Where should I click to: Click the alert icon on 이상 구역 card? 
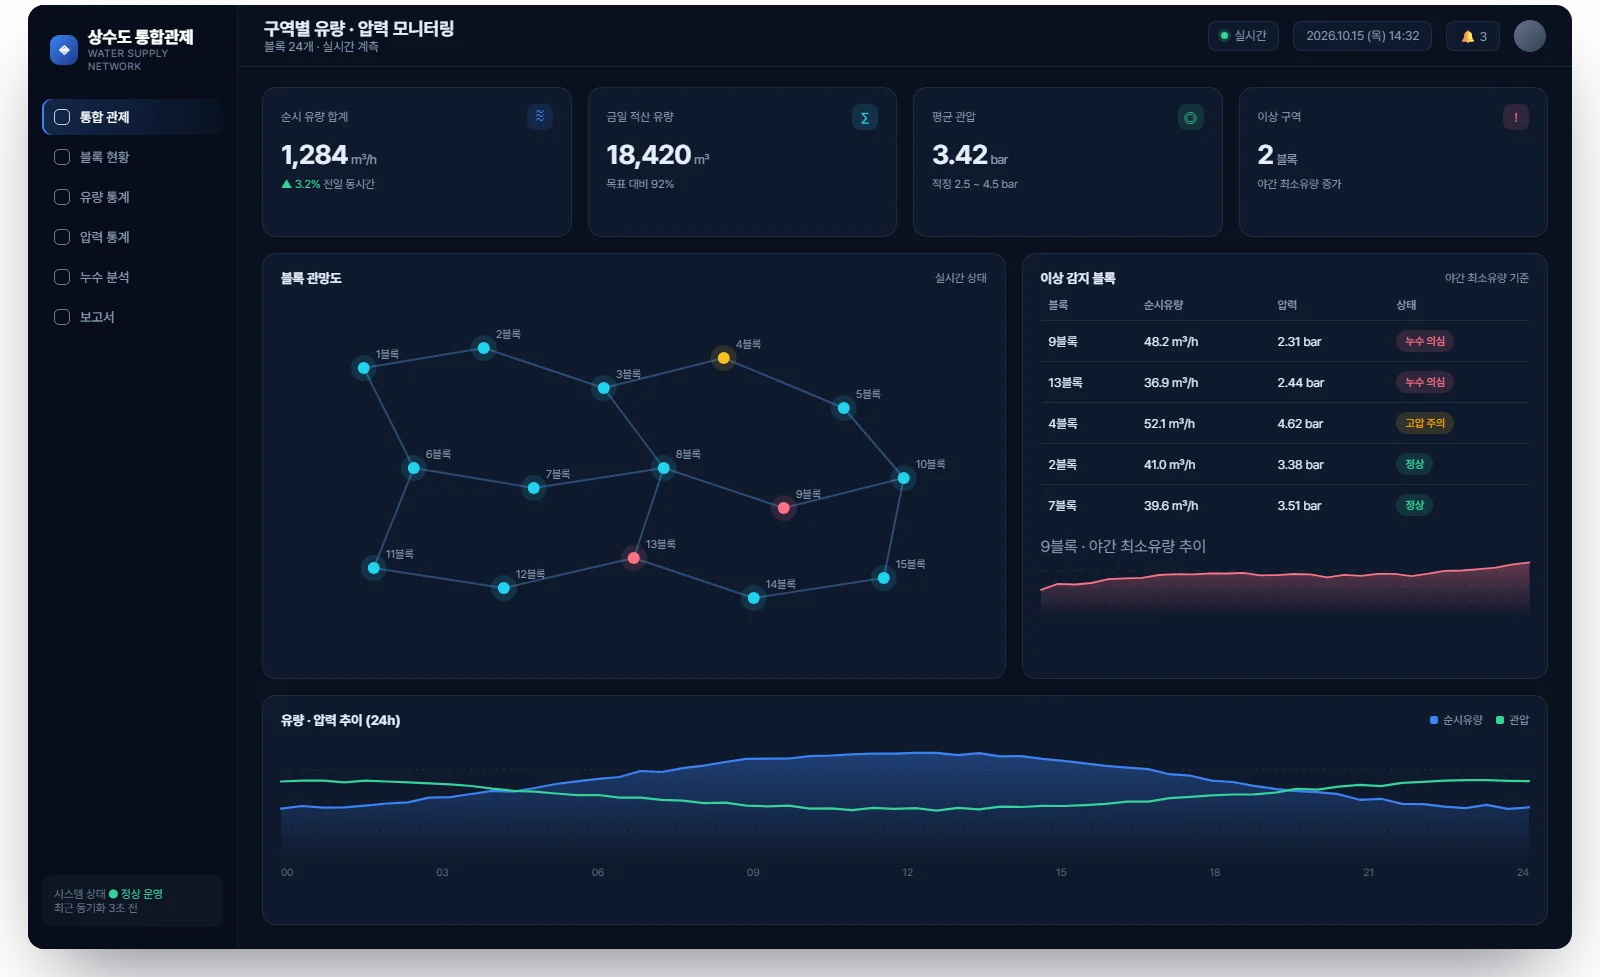tap(1516, 118)
